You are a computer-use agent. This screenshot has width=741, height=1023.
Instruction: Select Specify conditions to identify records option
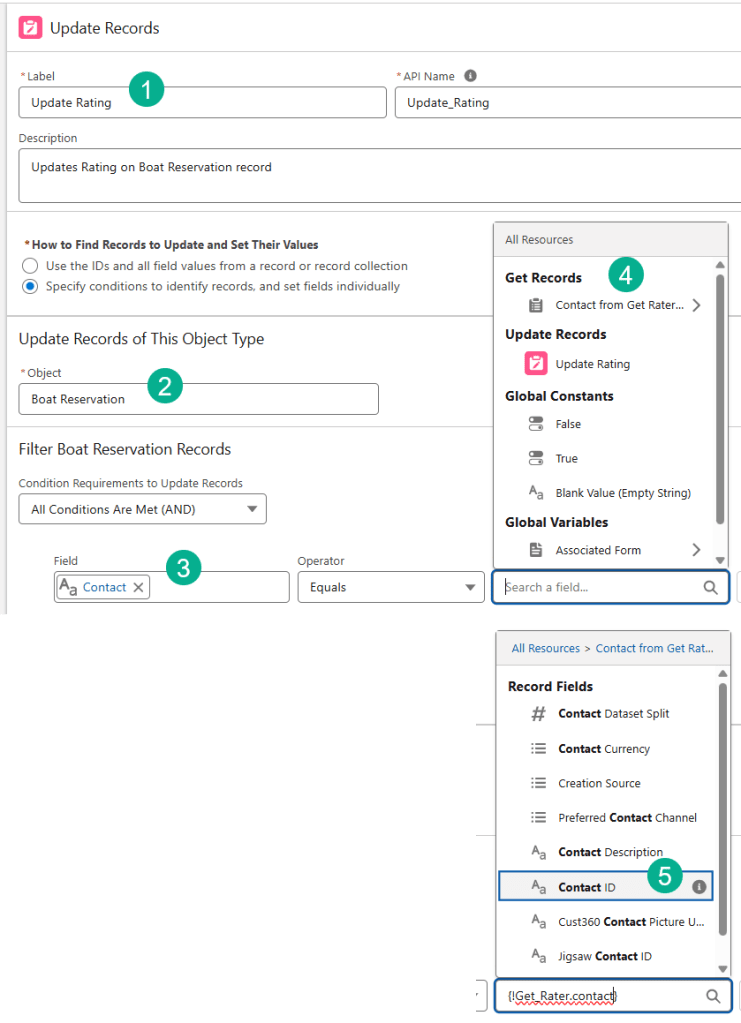pos(30,286)
